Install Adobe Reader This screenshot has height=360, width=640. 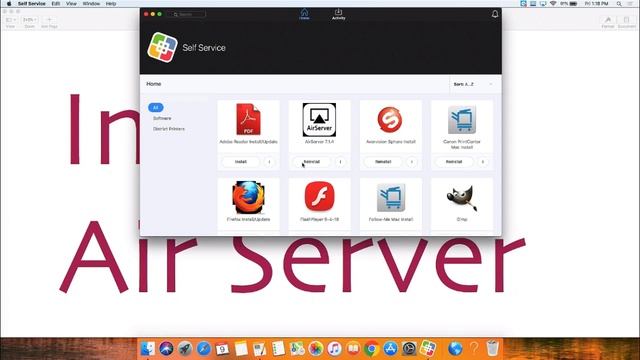point(241,162)
